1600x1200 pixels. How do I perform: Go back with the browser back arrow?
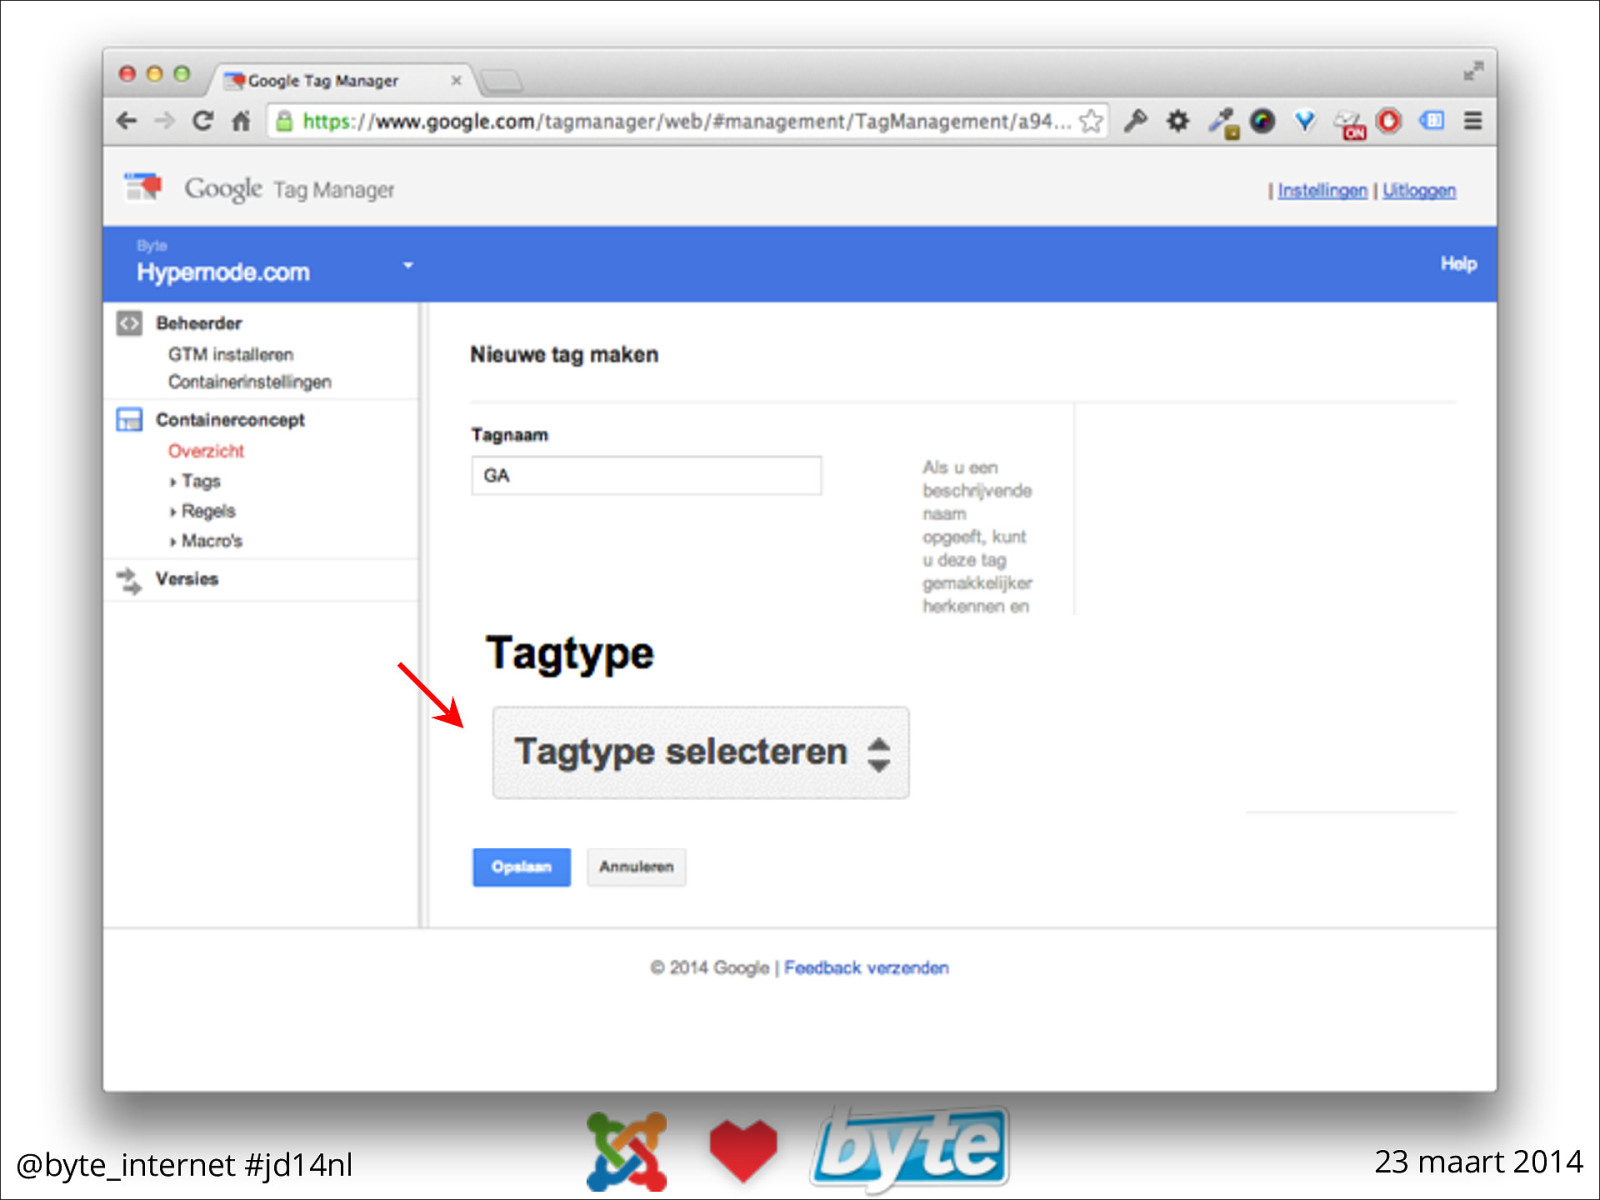point(127,121)
